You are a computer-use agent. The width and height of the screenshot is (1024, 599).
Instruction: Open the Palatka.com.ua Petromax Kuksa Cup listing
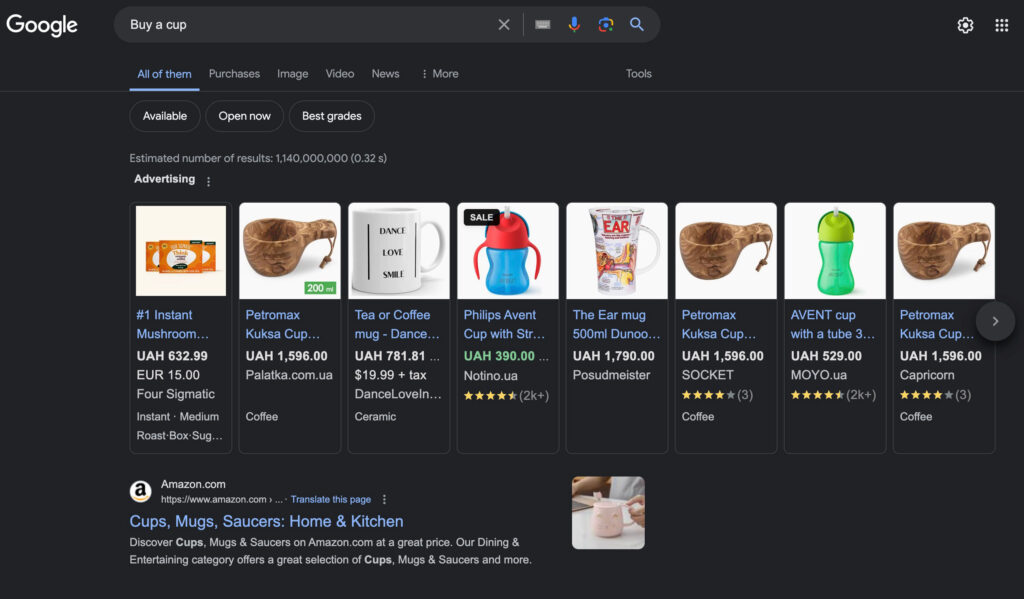(x=283, y=324)
